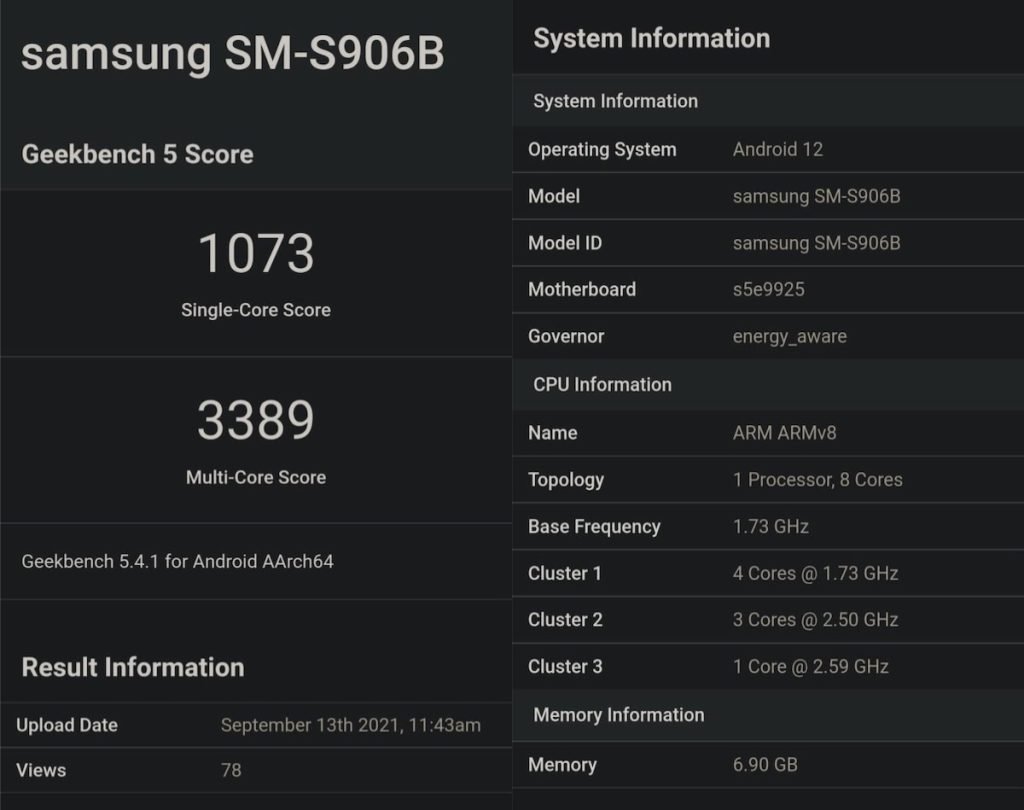The height and width of the screenshot is (810, 1024).
Task: Click the Memory label in the last row
Action: pos(562,765)
